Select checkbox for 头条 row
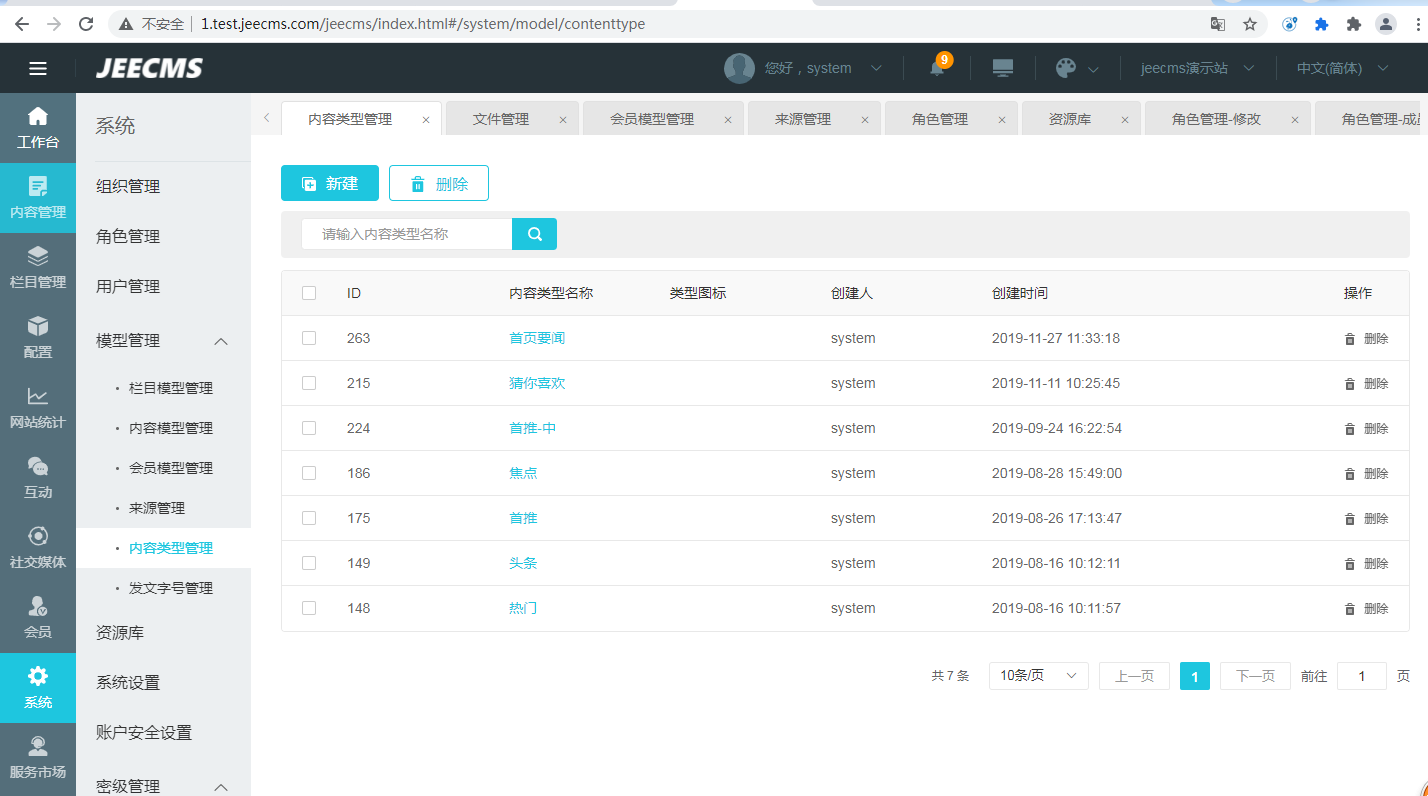This screenshot has height=796, width=1428. (309, 563)
